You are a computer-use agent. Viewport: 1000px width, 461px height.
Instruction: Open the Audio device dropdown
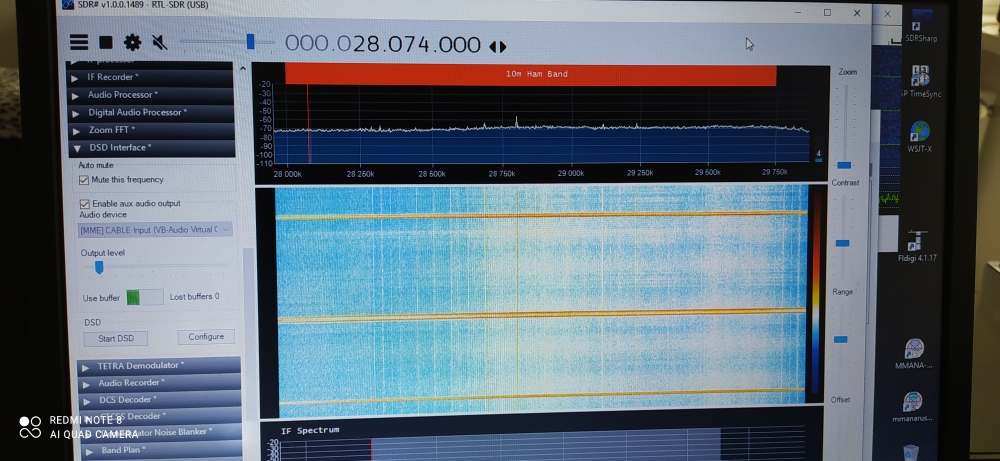(155, 229)
